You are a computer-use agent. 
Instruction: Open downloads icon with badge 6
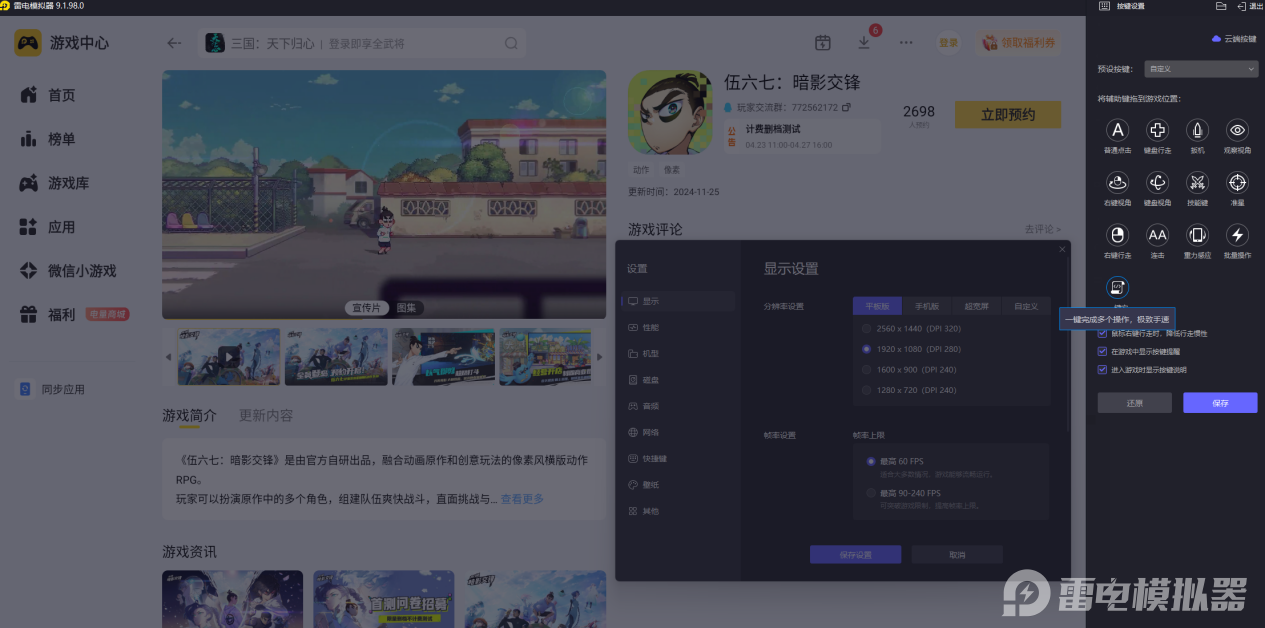pyautogui.click(x=865, y=43)
